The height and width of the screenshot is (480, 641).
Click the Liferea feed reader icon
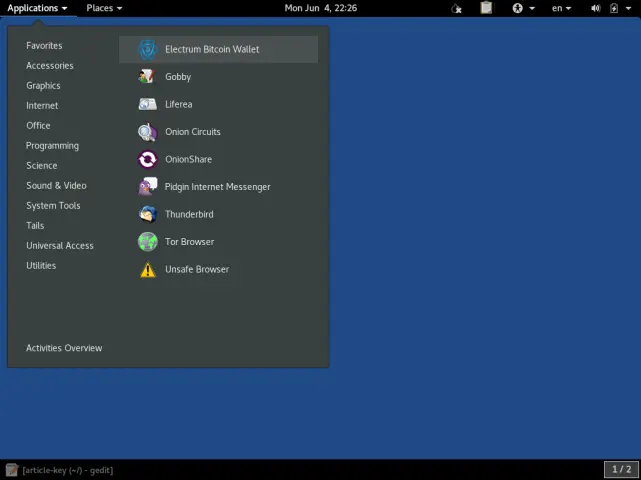(148, 104)
